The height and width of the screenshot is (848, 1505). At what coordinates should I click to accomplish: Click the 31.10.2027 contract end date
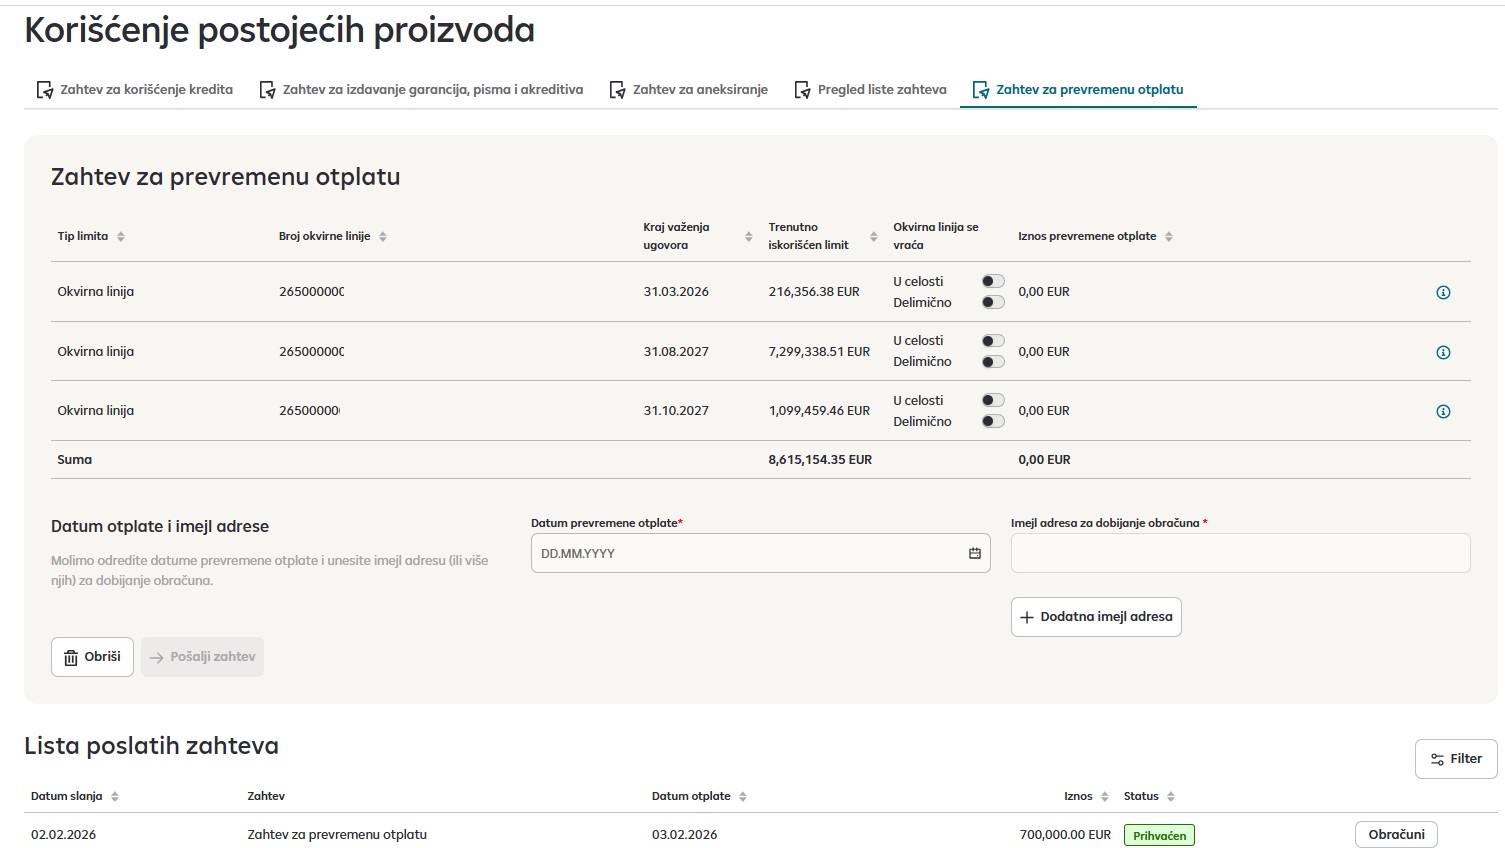[x=676, y=411]
